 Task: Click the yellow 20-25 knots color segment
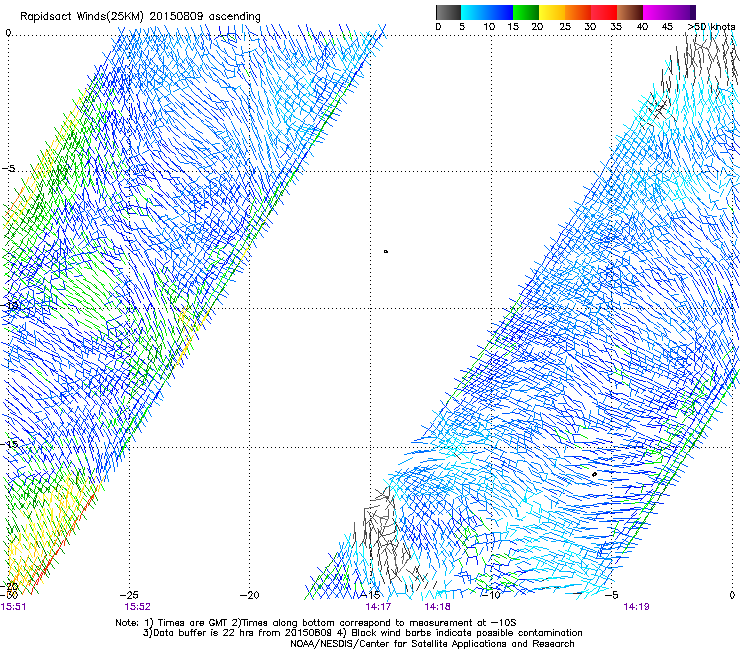[x=552, y=12]
